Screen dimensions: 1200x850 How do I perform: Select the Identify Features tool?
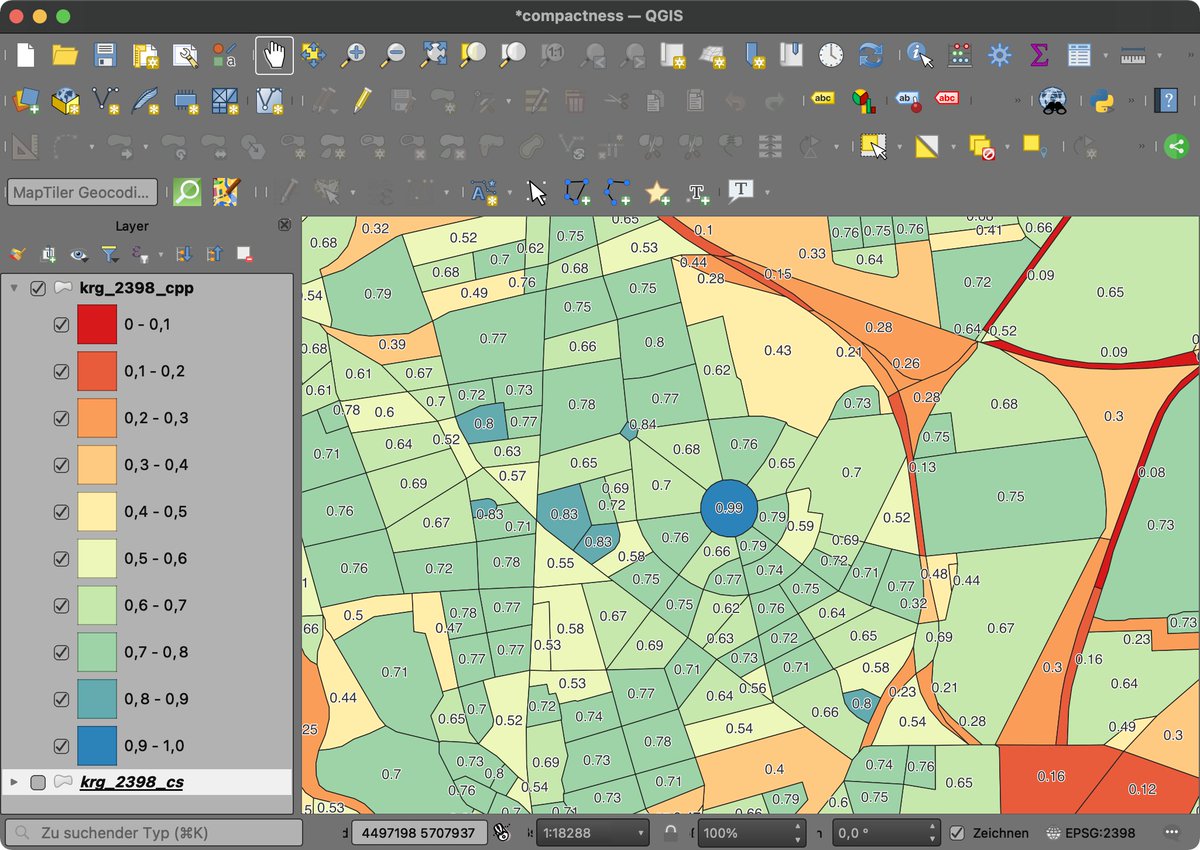pos(920,55)
